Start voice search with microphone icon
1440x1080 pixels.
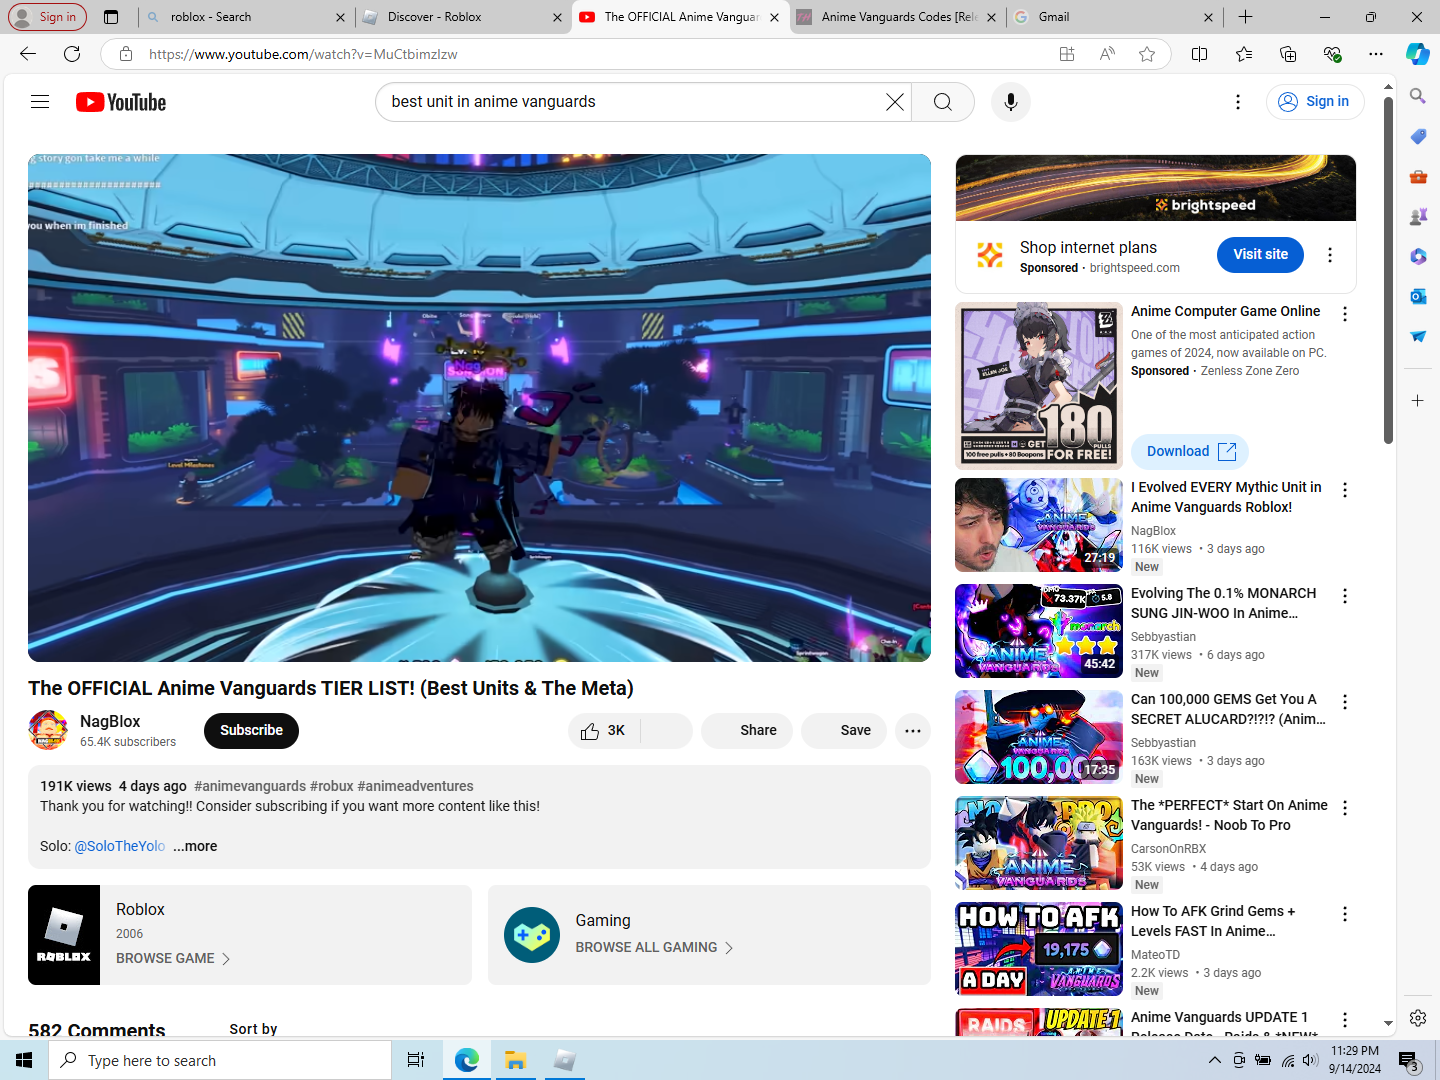click(x=1011, y=102)
